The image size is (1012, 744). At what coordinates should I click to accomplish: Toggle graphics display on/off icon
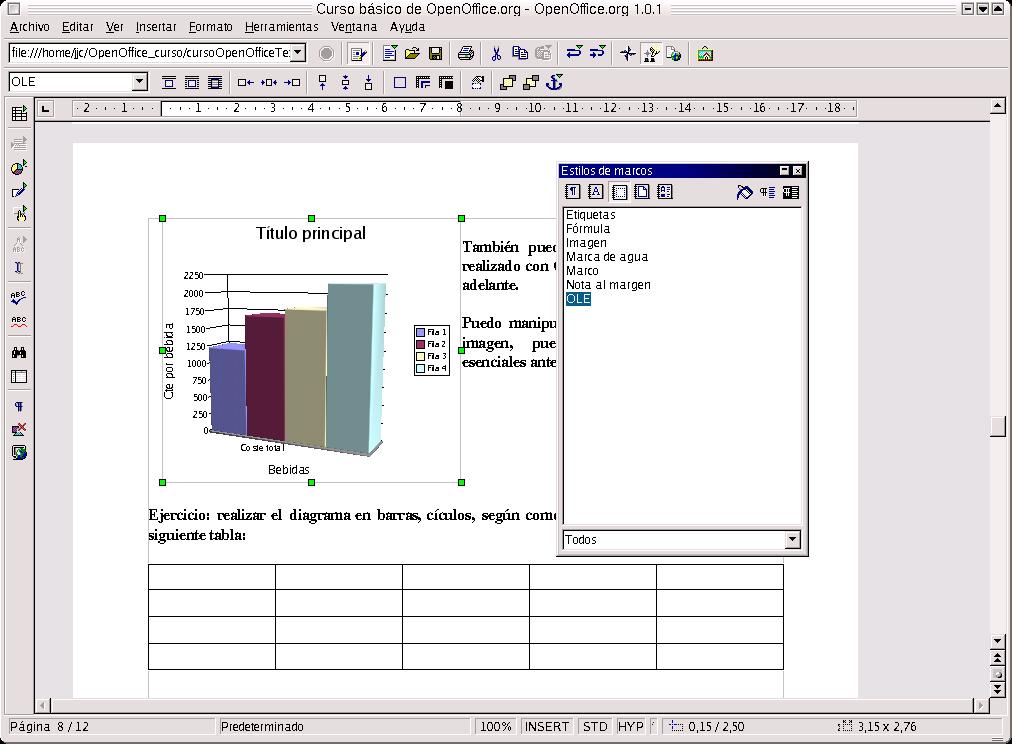pyautogui.click(x=19, y=430)
